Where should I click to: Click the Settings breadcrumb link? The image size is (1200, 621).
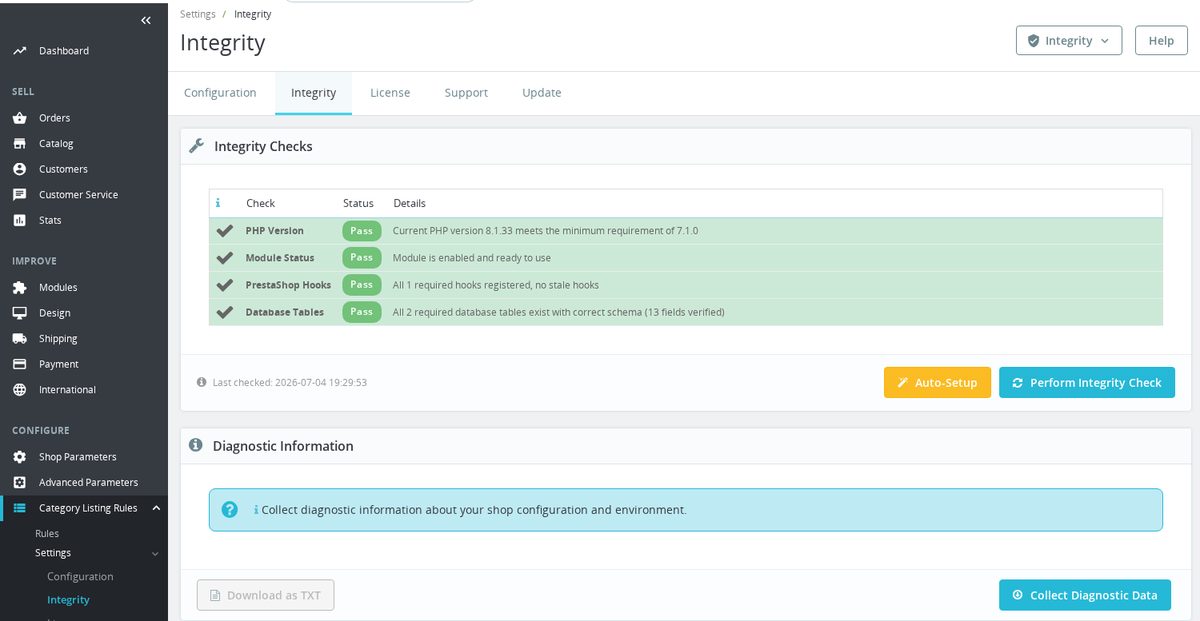pyautogui.click(x=197, y=14)
